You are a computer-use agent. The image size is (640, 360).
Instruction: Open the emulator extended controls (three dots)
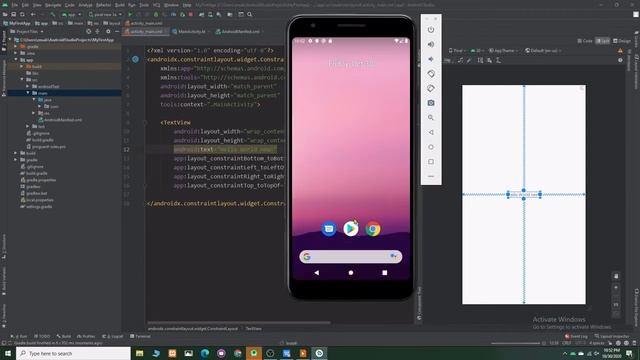pyautogui.click(x=431, y=176)
